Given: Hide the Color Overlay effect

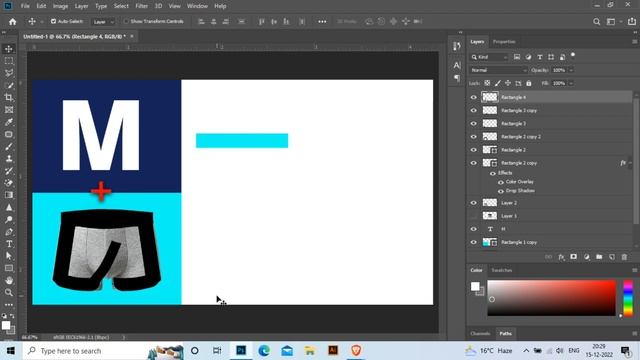Looking at the screenshot, I should tap(500, 182).
